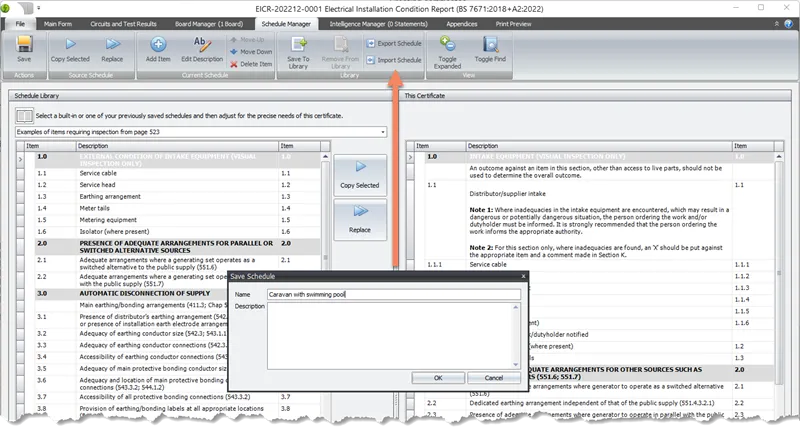Click Copy Selected in the ribbon toolbar
Screen dimensions: 800x429
(70, 49)
